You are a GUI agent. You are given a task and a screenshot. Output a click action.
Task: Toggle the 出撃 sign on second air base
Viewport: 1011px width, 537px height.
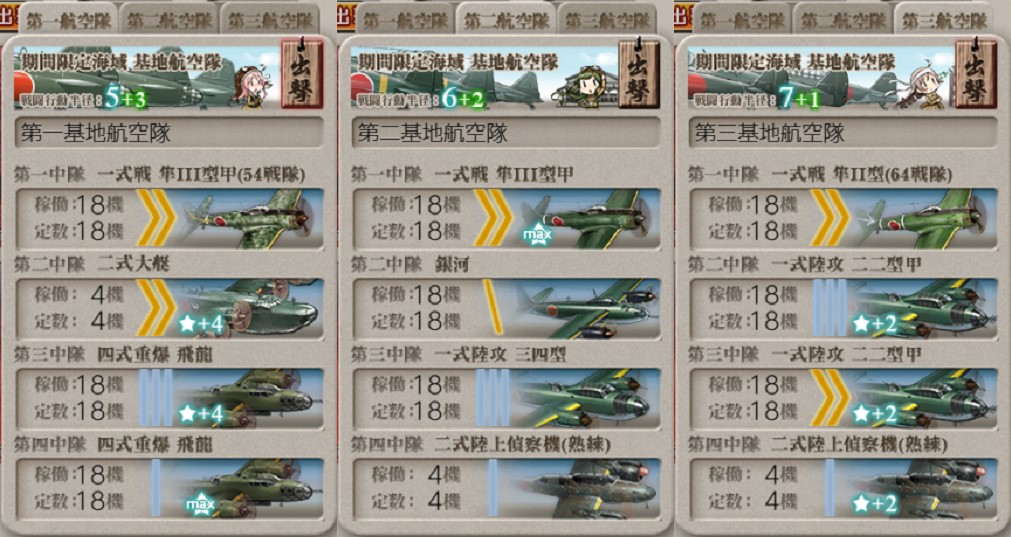(x=639, y=73)
